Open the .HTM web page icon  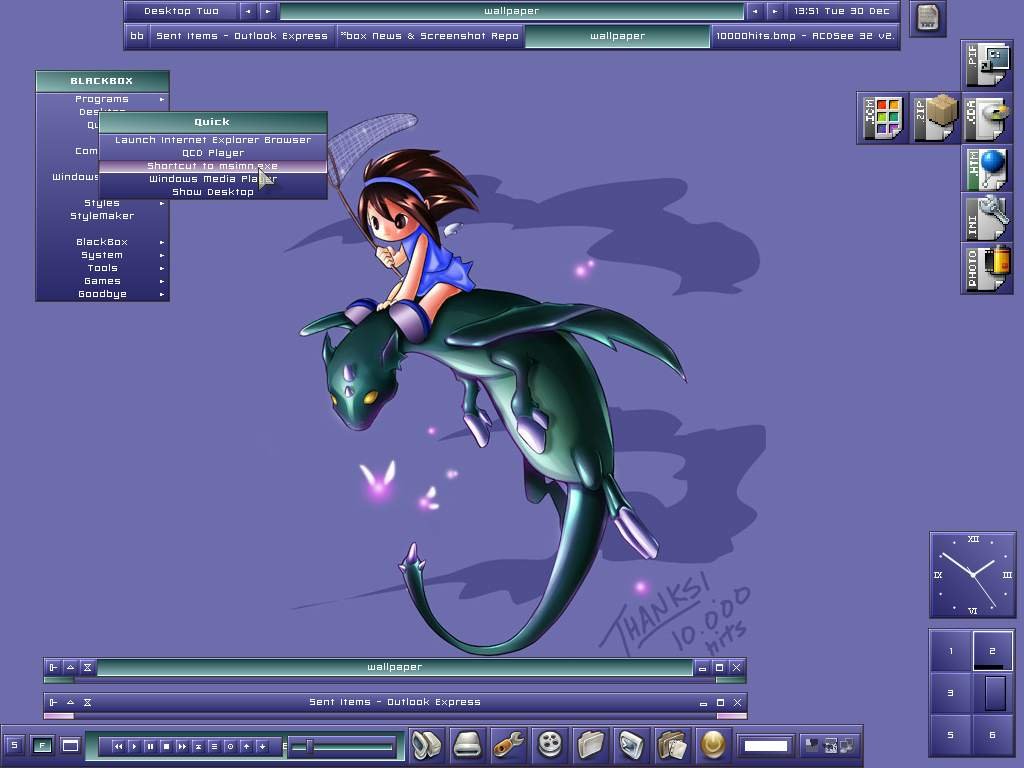(x=987, y=169)
